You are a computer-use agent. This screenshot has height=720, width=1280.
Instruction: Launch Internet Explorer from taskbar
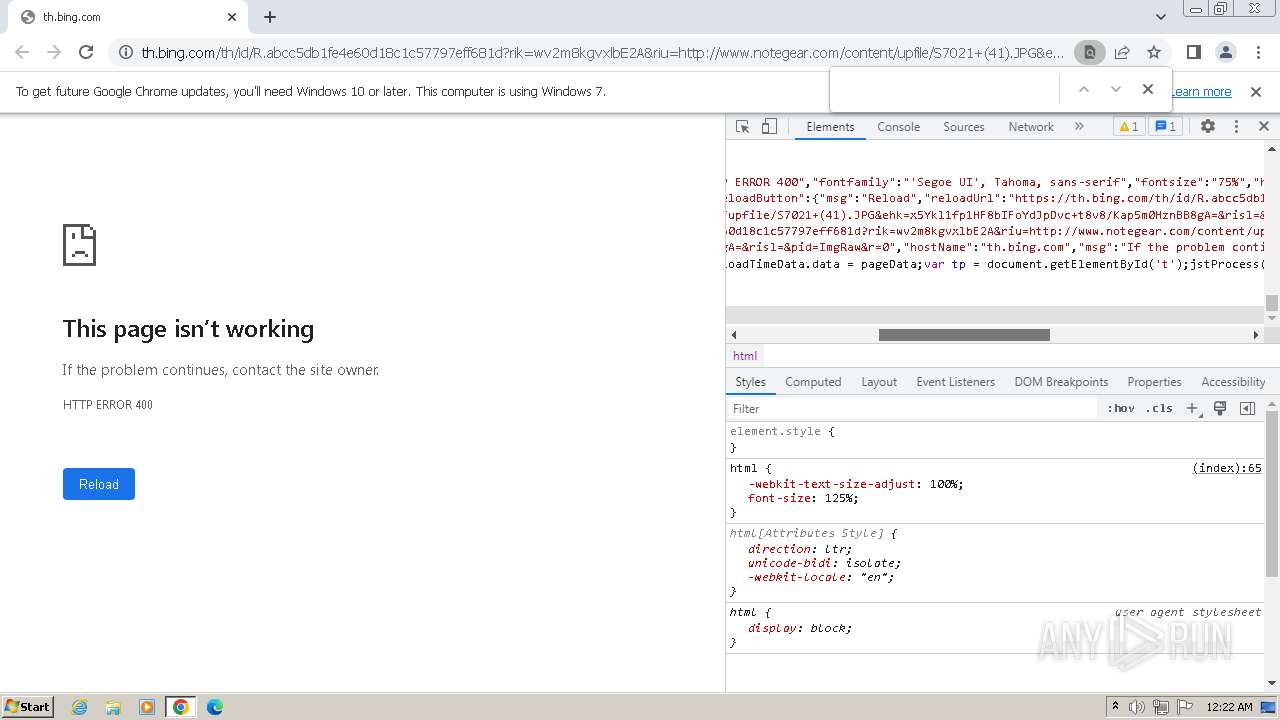[x=80, y=707]
